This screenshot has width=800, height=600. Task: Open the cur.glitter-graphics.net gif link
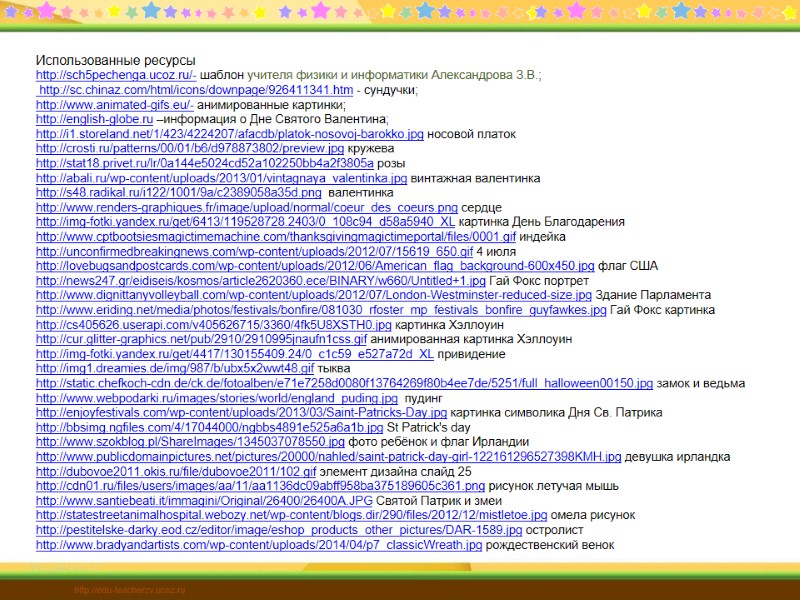click(202, 339)
